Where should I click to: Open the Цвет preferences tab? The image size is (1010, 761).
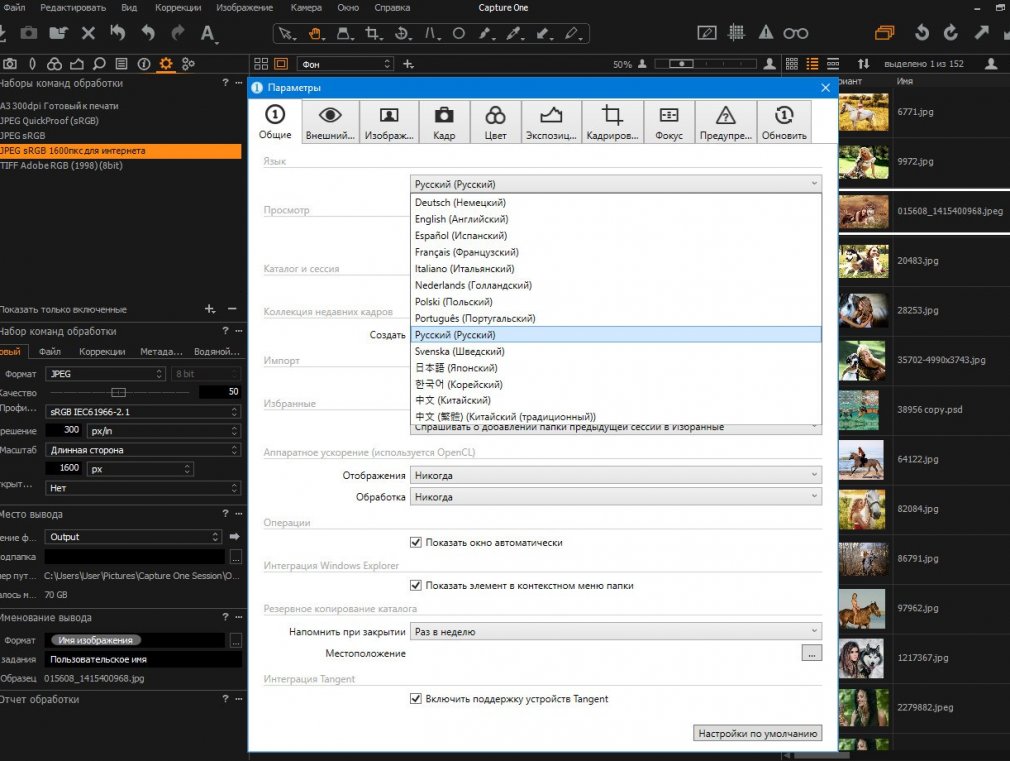coord(495,121)
